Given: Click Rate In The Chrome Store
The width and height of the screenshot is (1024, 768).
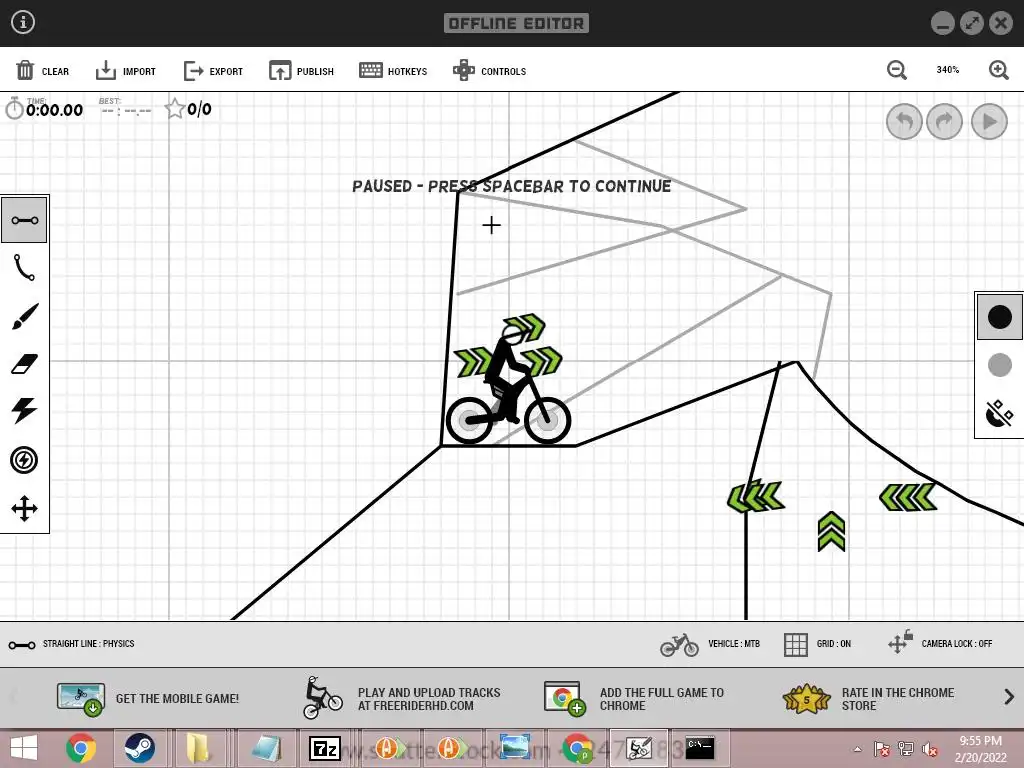Looking at the screenshot, I should pyautogui.click(x=869, y=699).
